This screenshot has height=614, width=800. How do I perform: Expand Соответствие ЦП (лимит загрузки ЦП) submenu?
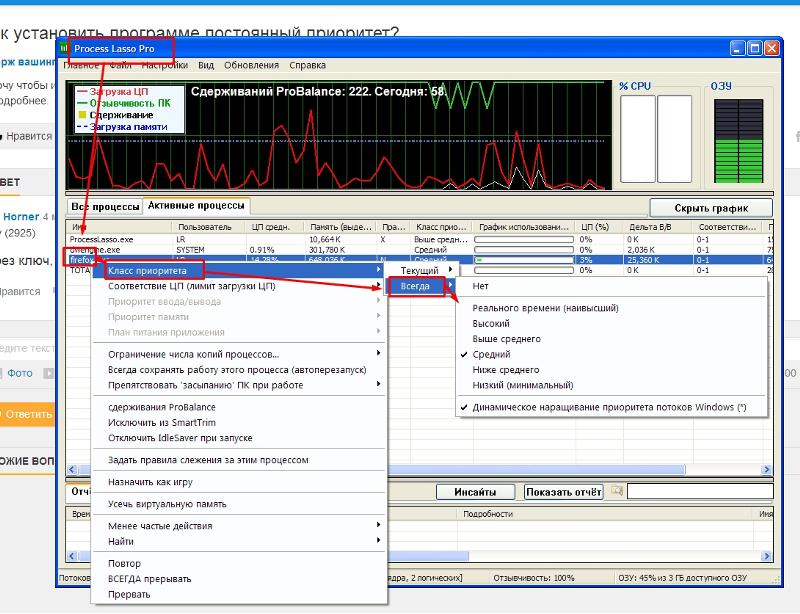239,286
